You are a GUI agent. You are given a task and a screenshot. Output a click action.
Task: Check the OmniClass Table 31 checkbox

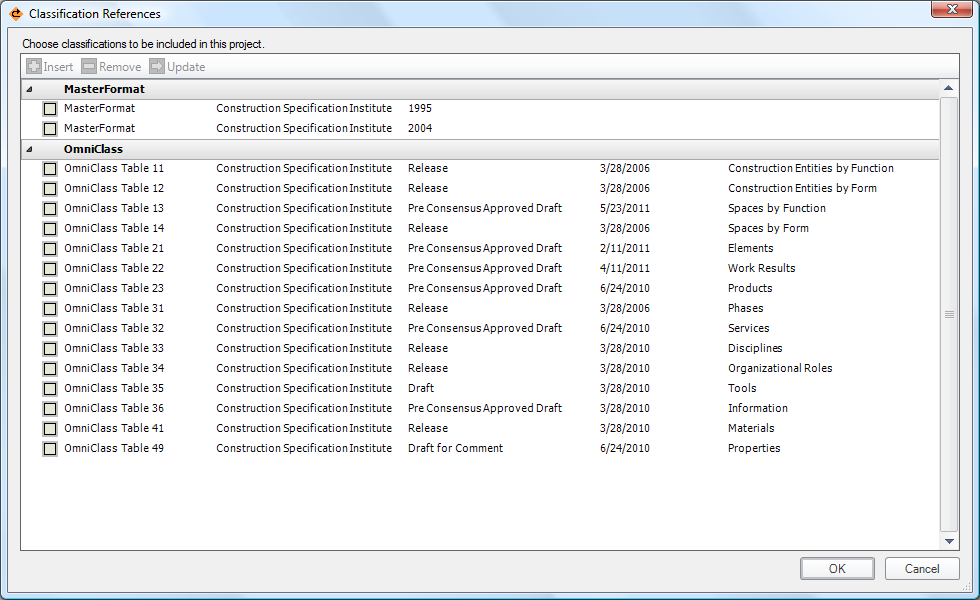pos(50,309)
